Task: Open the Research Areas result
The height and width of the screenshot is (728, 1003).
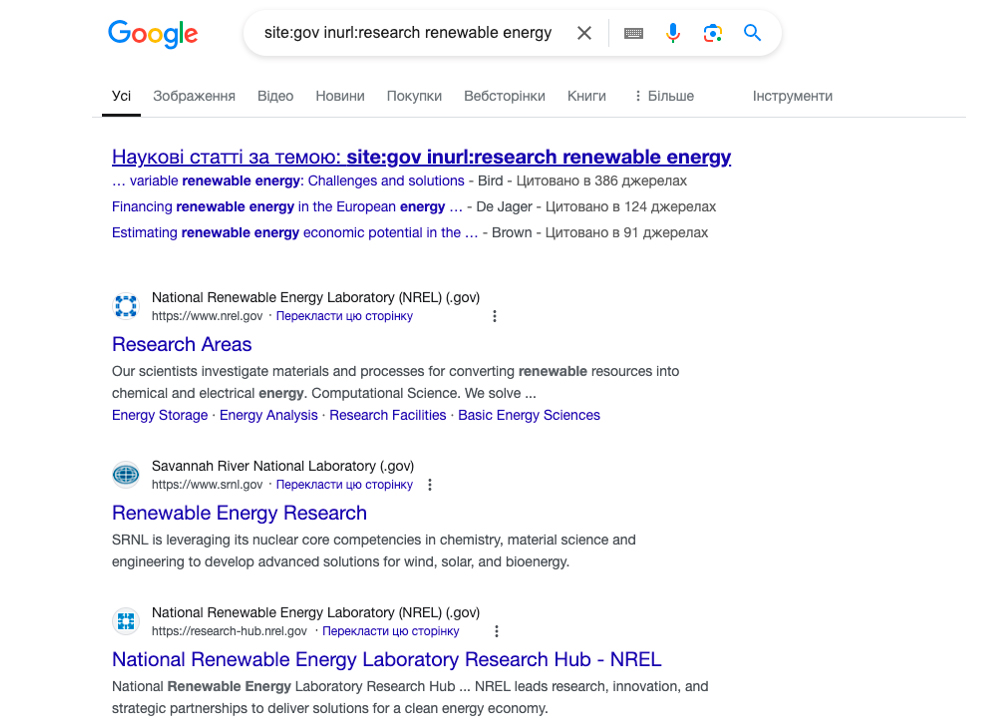Action: point(182,344)
